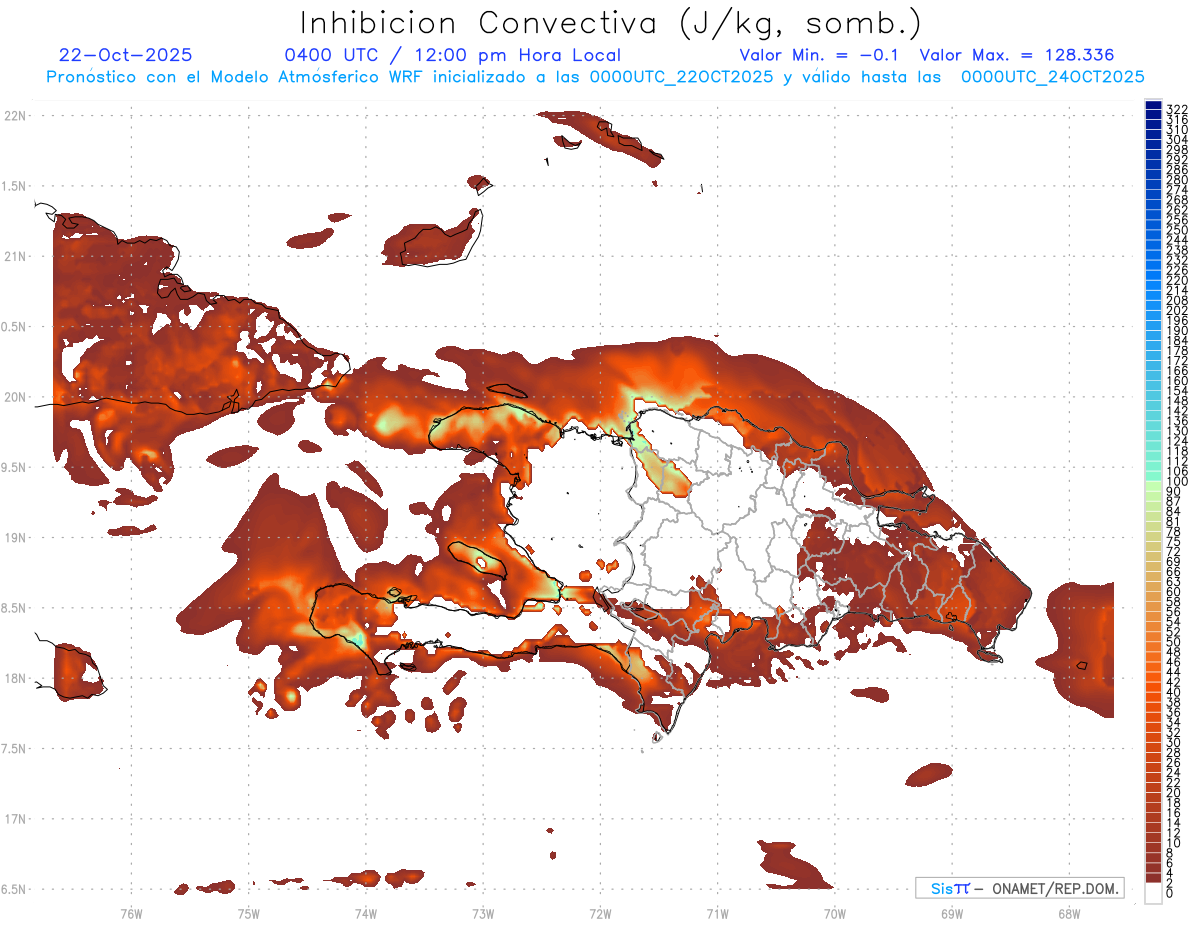Select the "Valor Min. = -0.1" readout

click(x=821, y=56)
